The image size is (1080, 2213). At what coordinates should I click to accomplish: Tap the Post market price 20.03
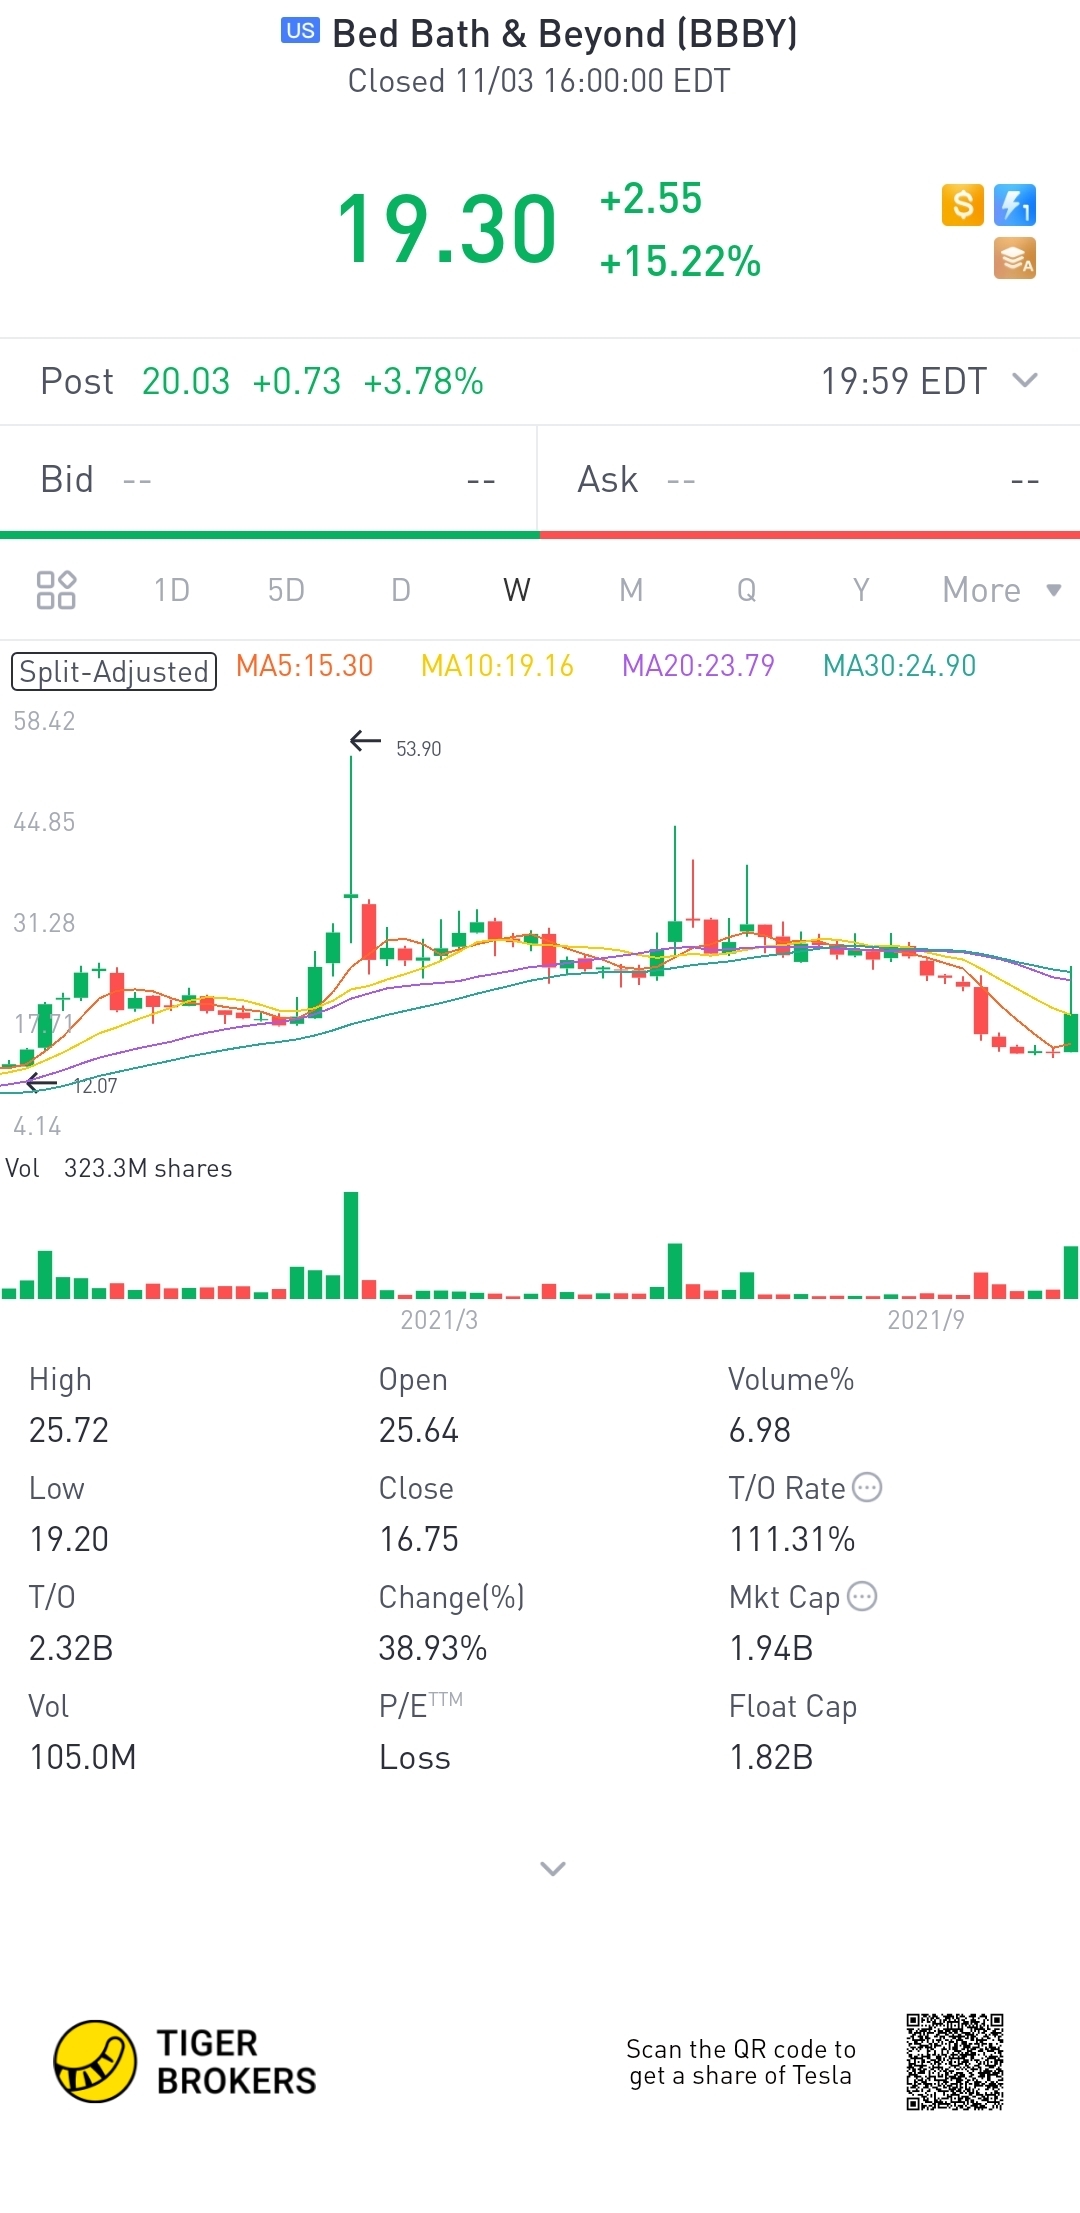(x=186, y=381)
